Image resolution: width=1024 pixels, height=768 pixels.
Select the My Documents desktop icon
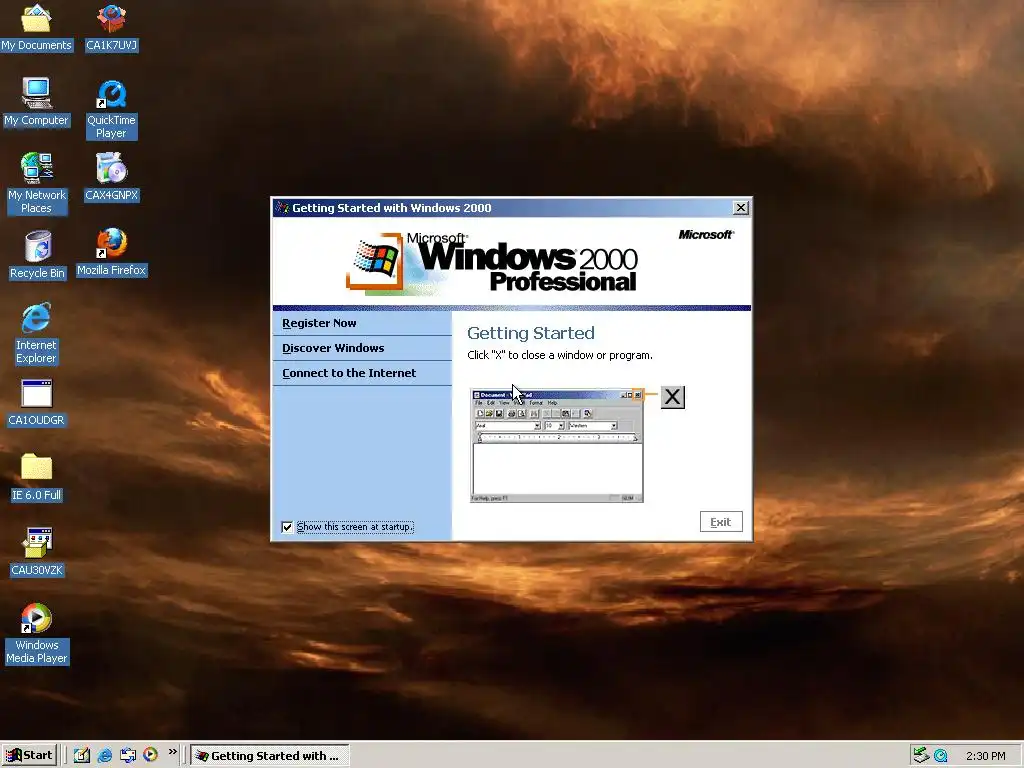37,27
